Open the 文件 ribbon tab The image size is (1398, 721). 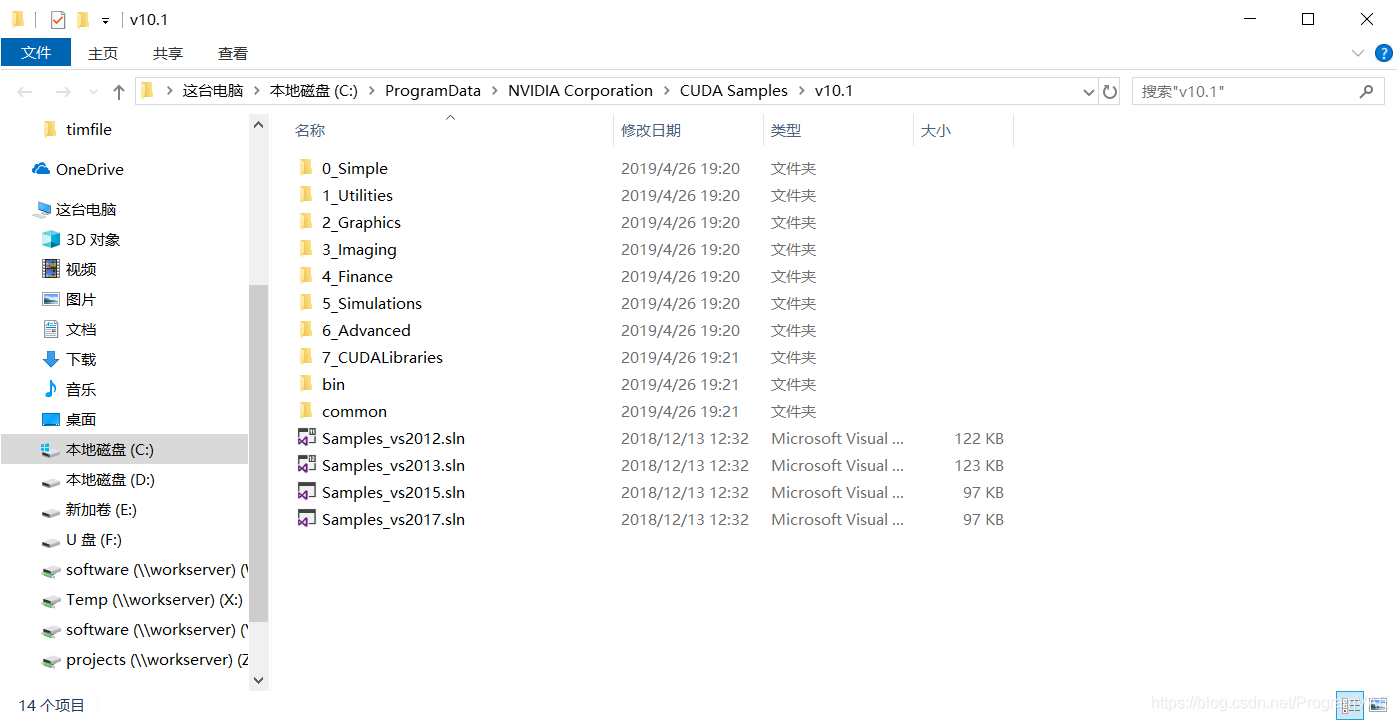pos(36,53)
